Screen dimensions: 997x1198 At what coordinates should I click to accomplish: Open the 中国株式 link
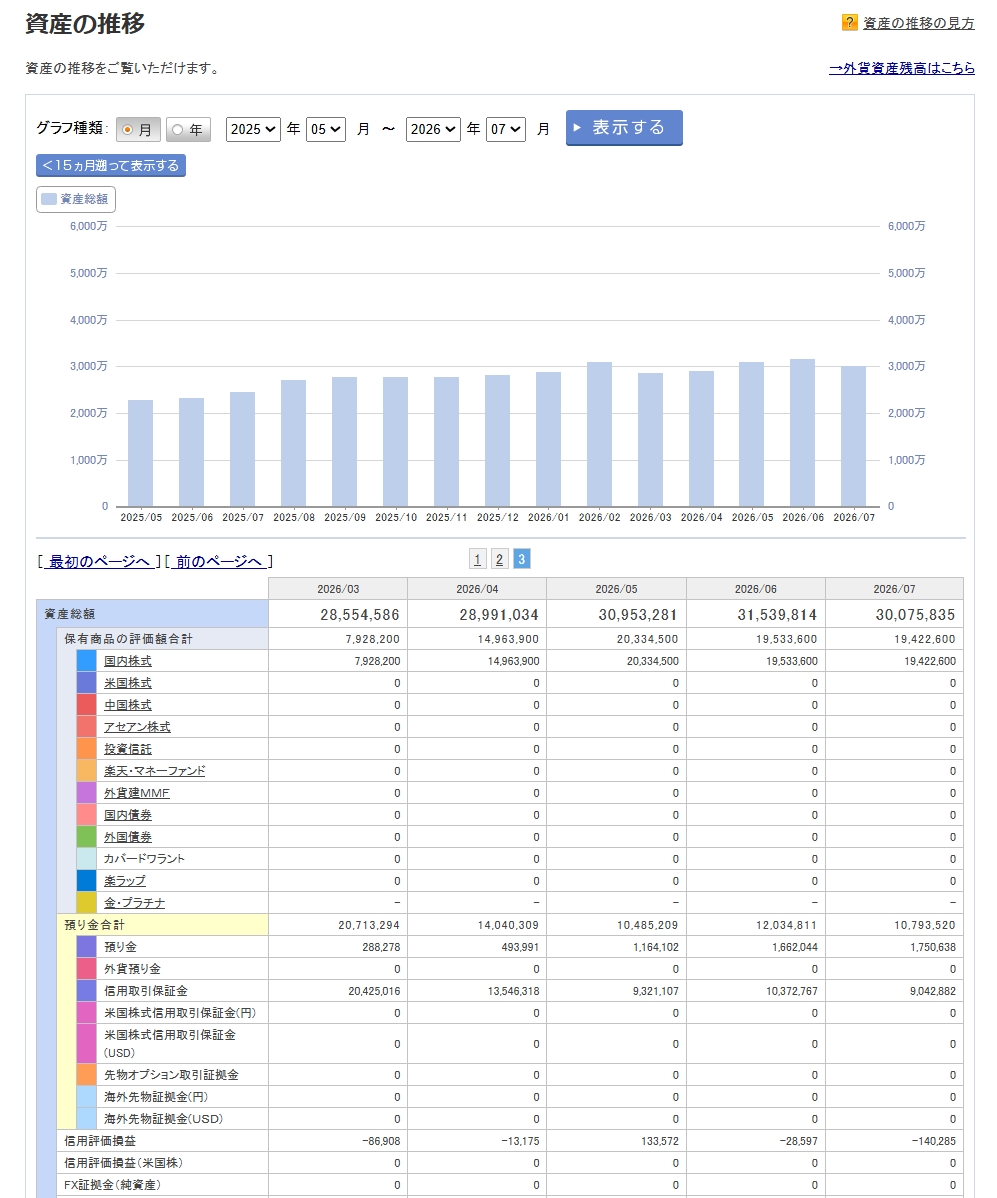(x=128, y=705)
